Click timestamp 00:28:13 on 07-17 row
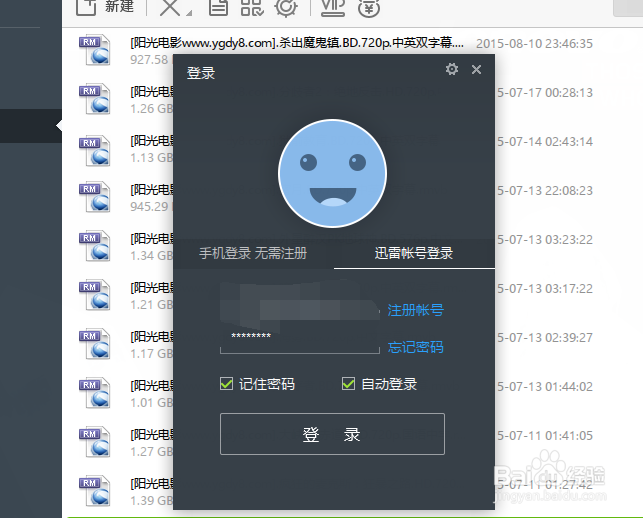 point(569,93)
